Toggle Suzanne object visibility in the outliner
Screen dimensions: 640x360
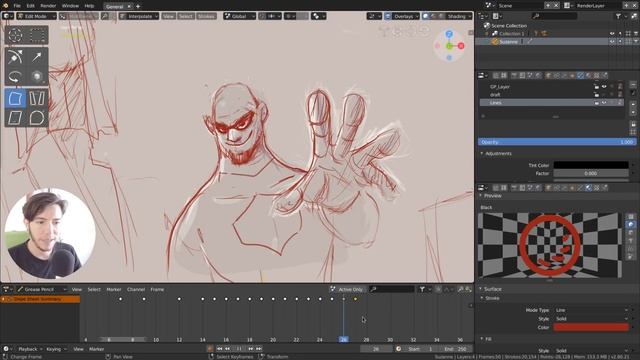[612, 42]
